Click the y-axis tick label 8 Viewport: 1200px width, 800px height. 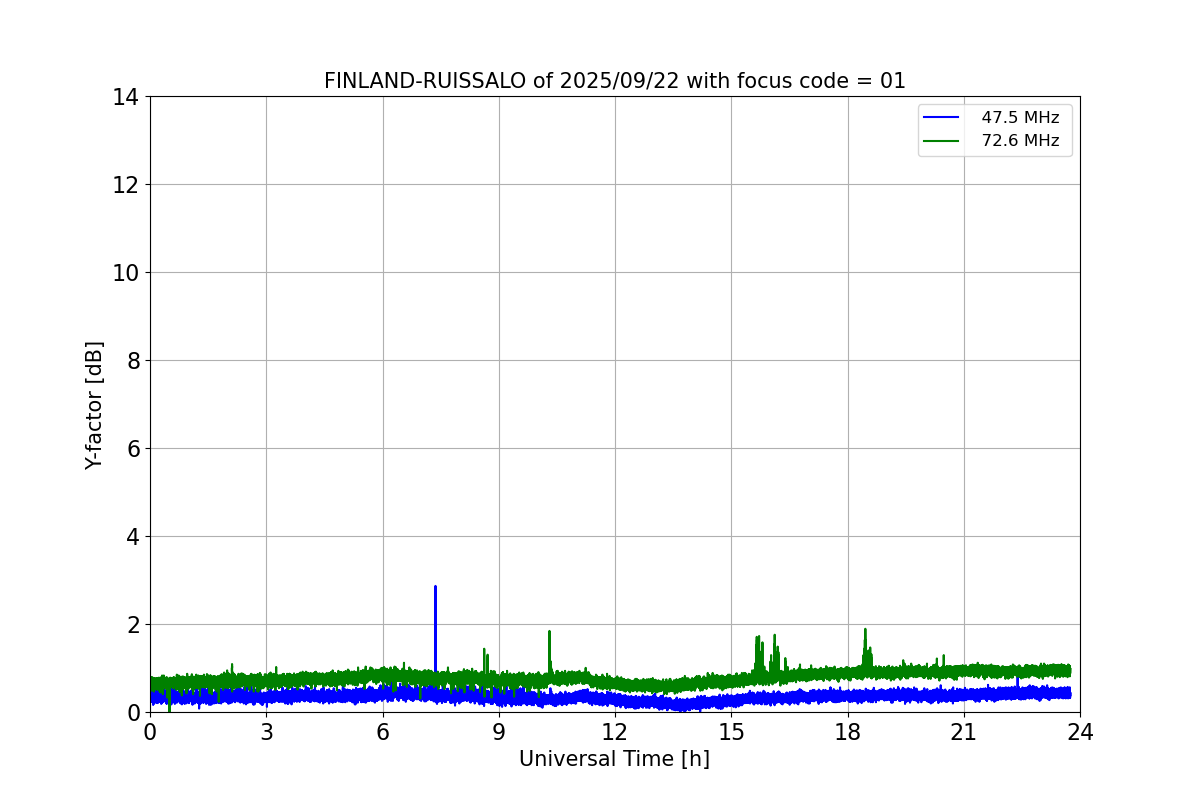(132, 361)
